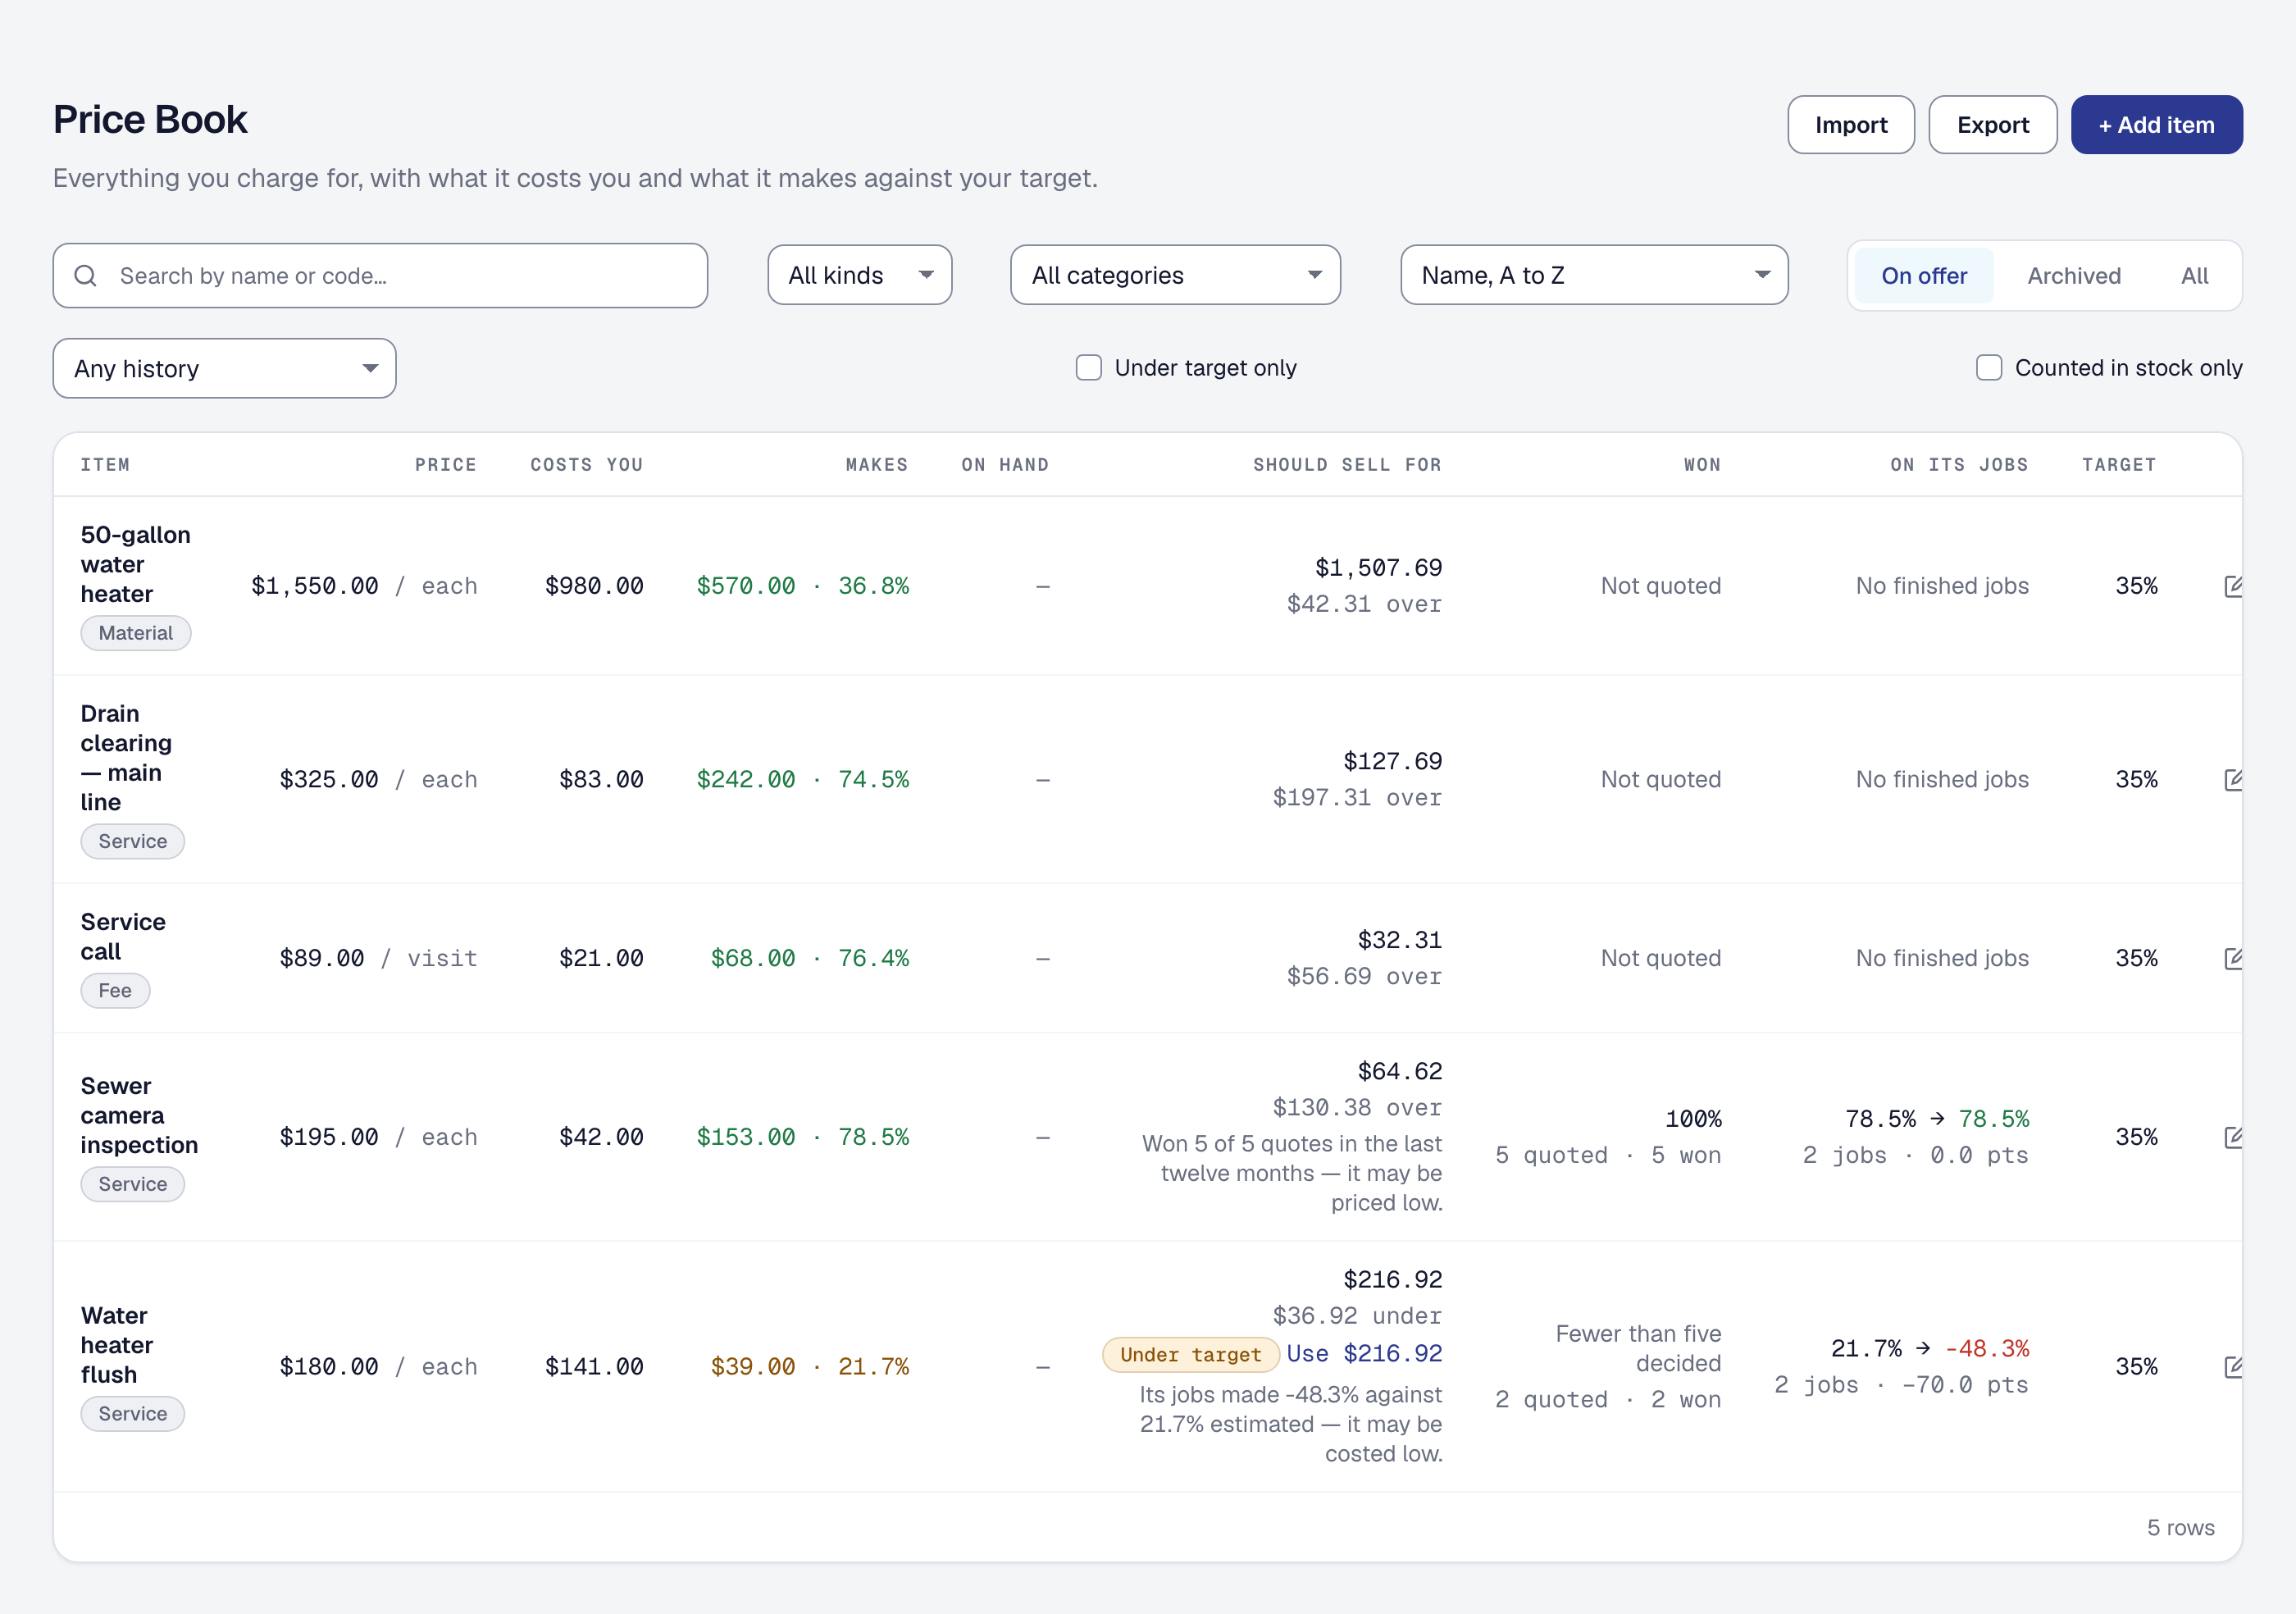Click the ITEM column header

coord(105,464)
